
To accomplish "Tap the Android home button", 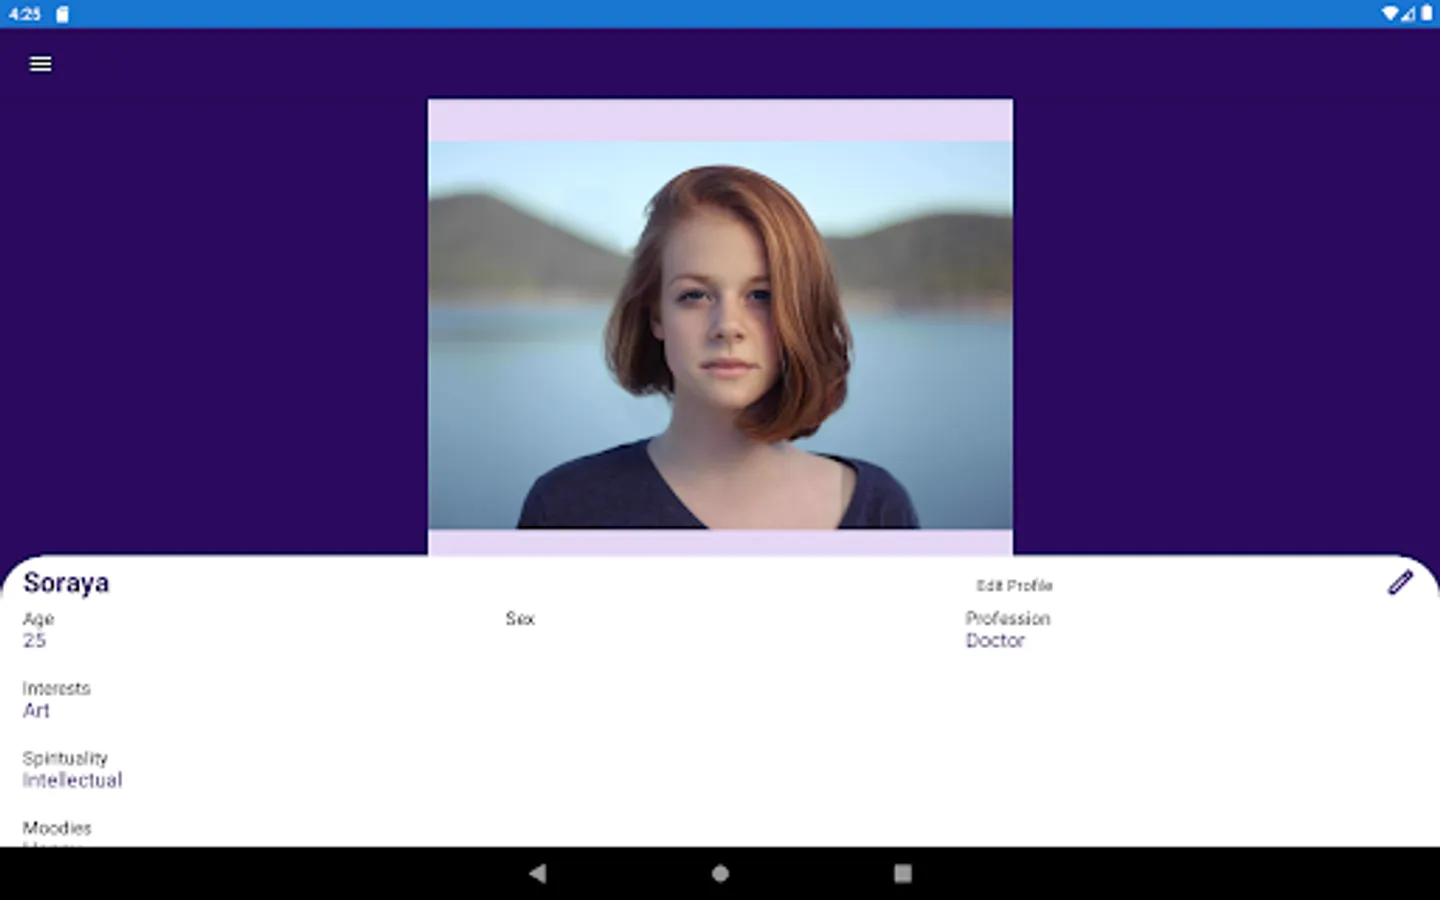I will [x=720, y=873].
